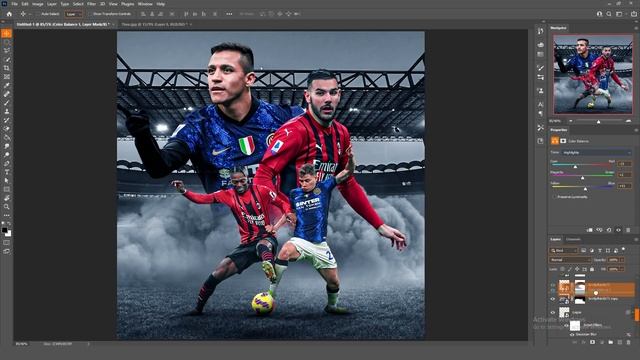Toggle visibility of the copy adjustment layer

(553, 299)
